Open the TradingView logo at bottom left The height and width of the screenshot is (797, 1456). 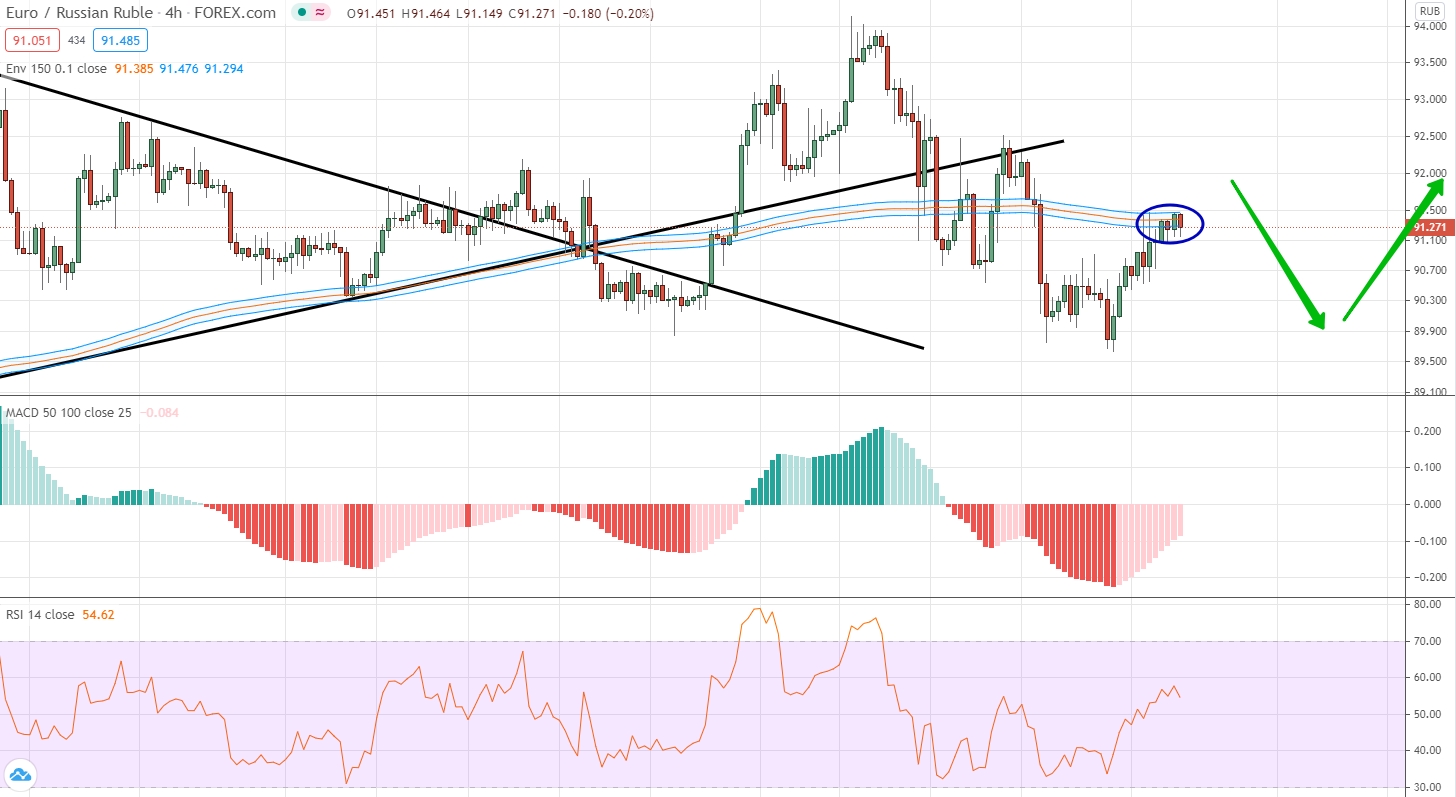tap(20, 774)
